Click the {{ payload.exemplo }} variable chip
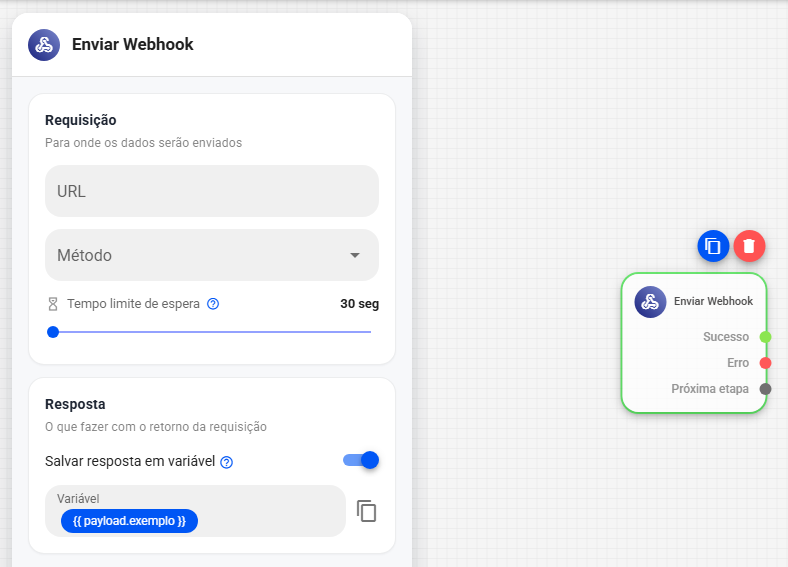The height and width of the screenshot is (567, 788). (129, 521)
